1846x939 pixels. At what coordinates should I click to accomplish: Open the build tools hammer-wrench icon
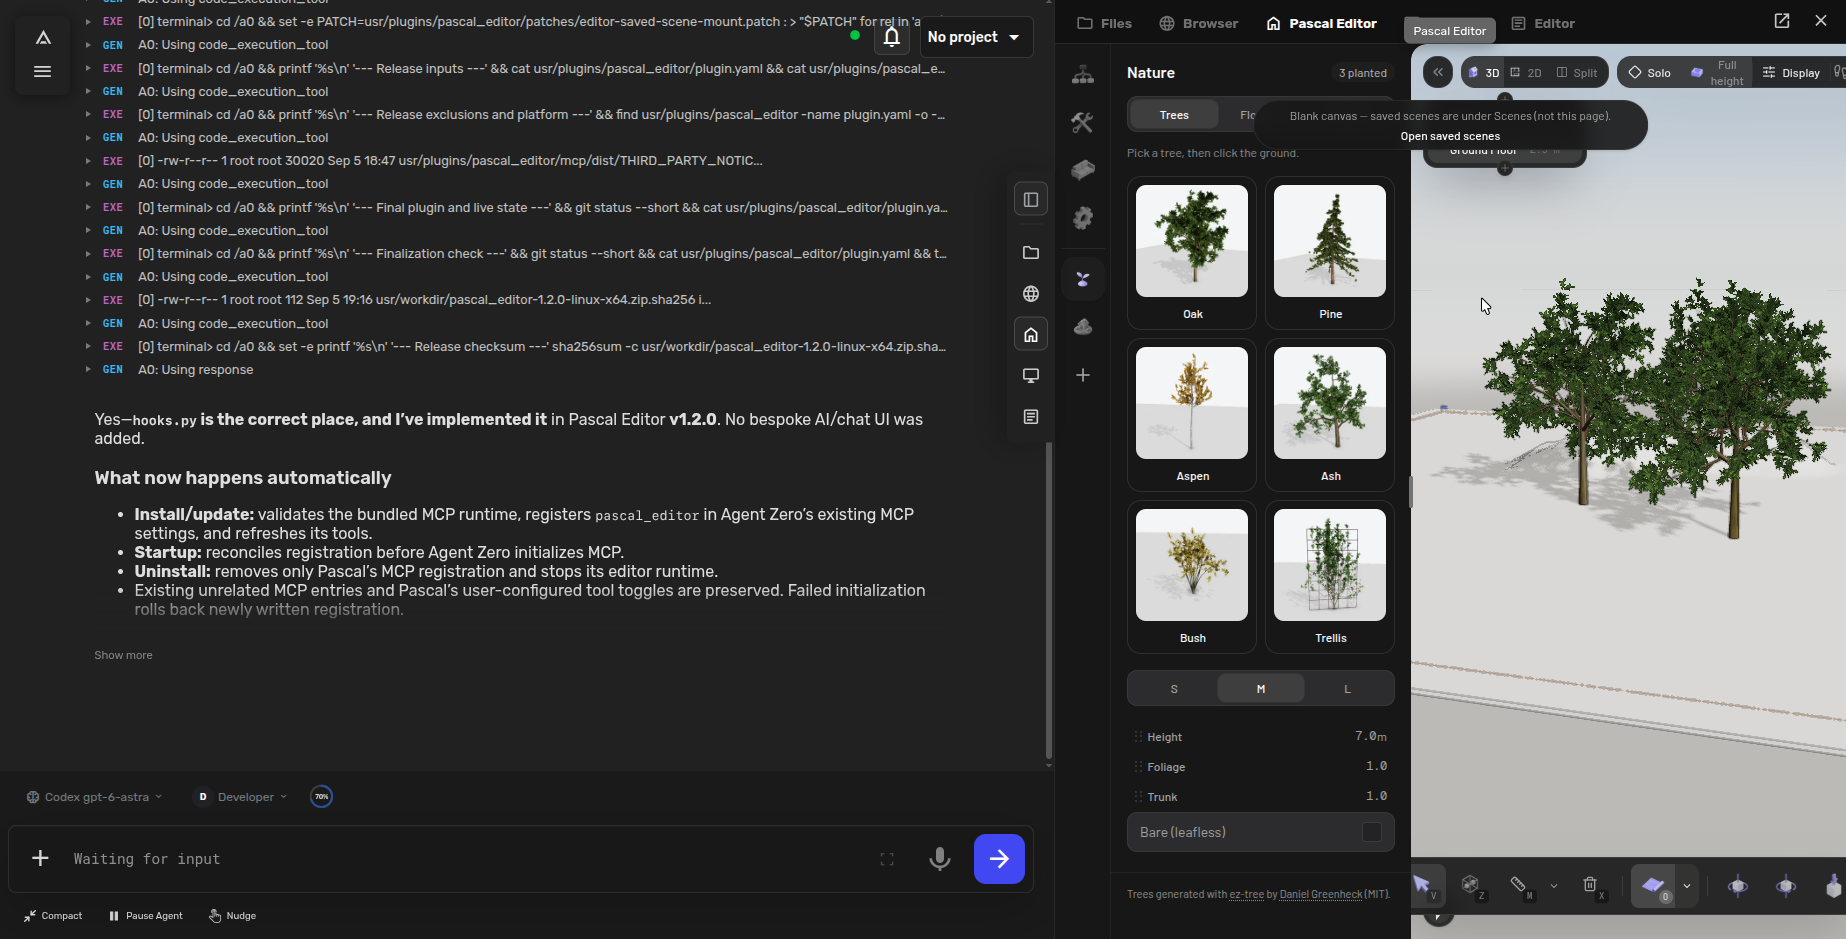pos(1083,122)
